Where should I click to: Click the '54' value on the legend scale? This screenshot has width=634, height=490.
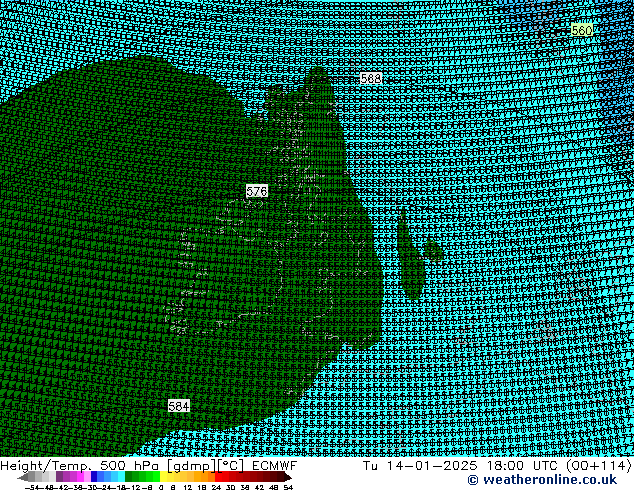point(288,487)
